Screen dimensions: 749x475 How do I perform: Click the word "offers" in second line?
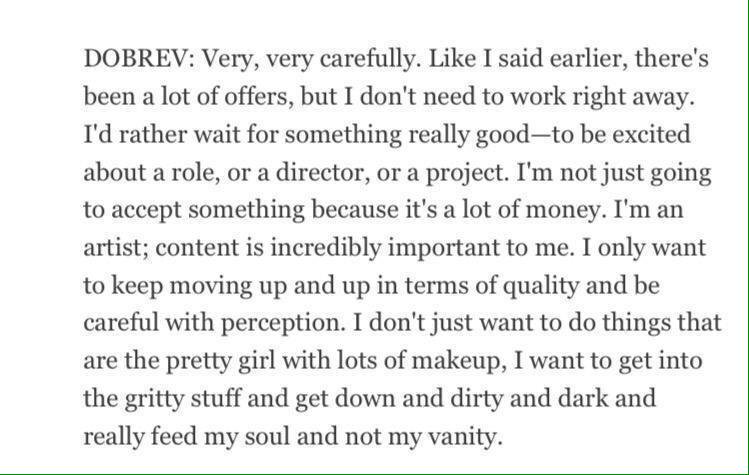click(x=259, y=97)
